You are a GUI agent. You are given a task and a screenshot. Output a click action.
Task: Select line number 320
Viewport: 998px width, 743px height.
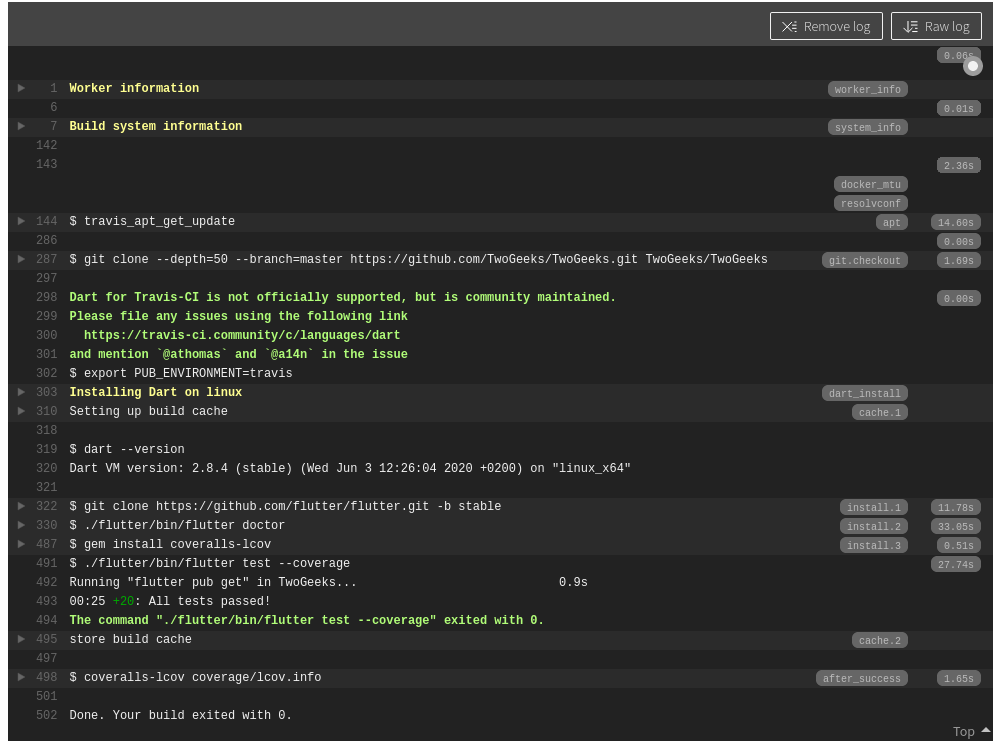[x=46, y=468]
